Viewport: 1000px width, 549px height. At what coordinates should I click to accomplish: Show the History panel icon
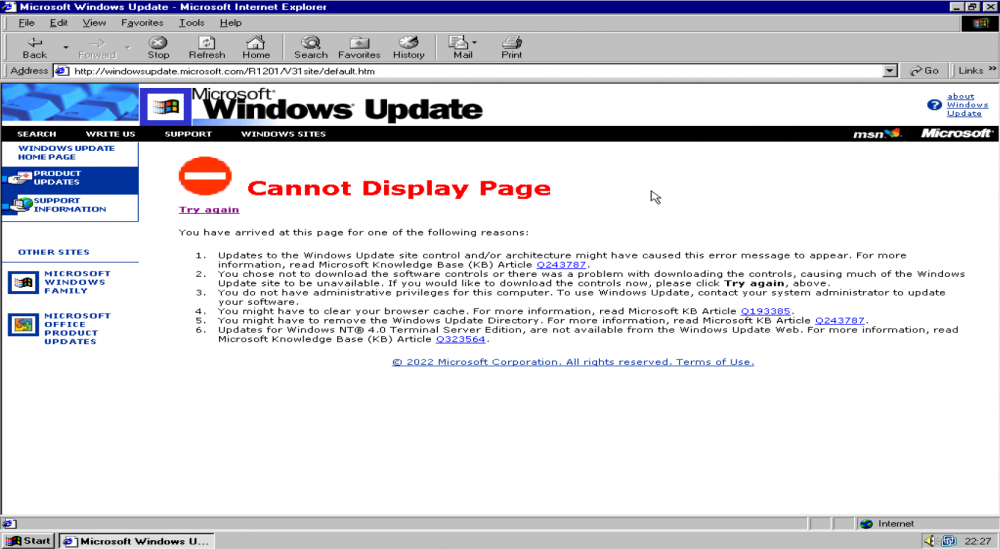pos(408,43)
